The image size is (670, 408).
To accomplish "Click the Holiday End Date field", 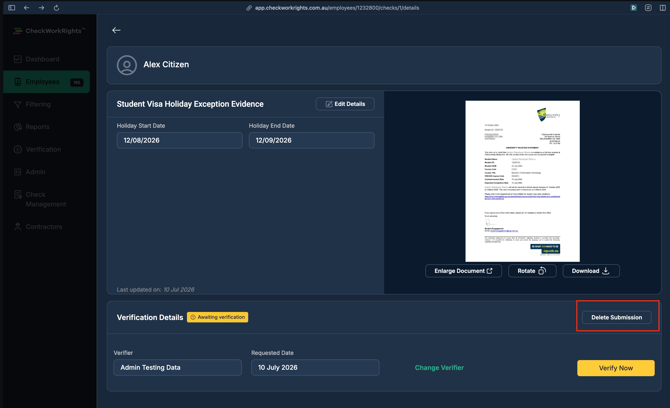I will point(311,140).
